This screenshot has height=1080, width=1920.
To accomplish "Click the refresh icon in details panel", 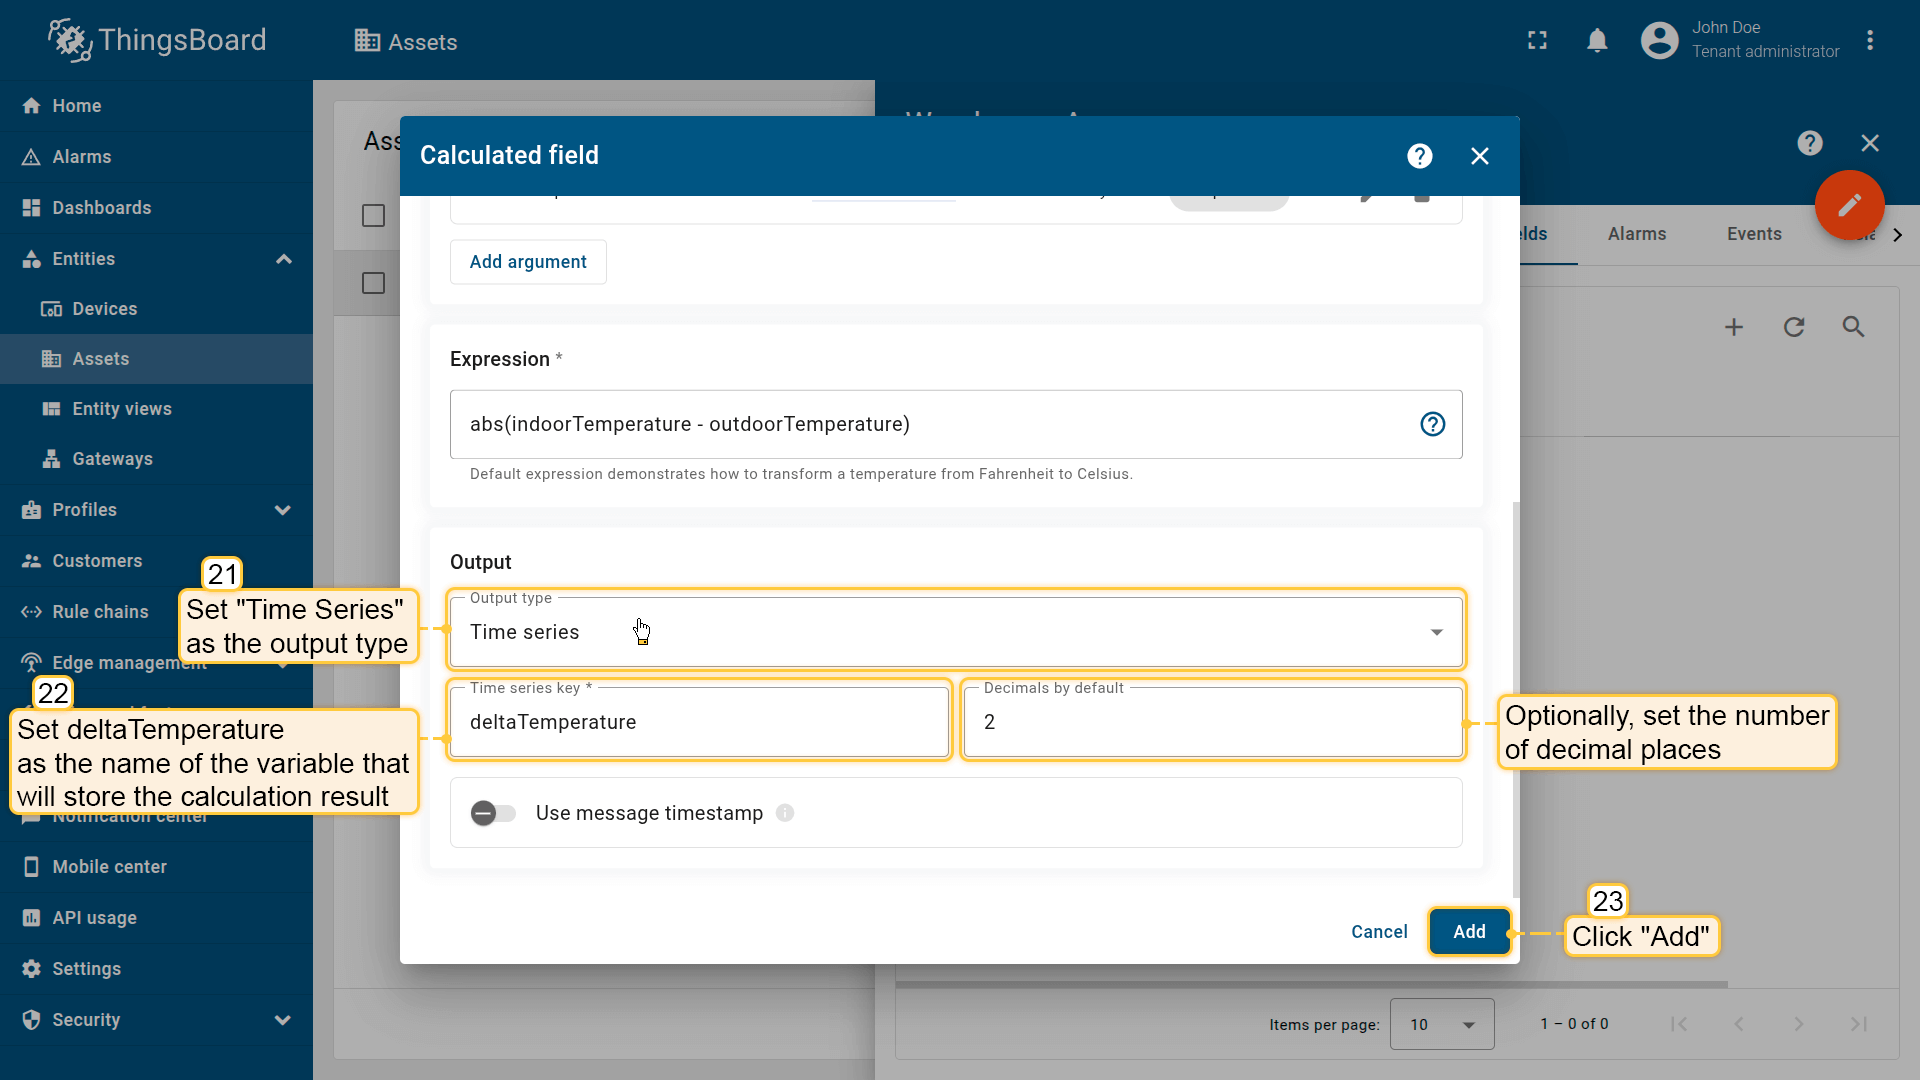I will pos(1794,327).
